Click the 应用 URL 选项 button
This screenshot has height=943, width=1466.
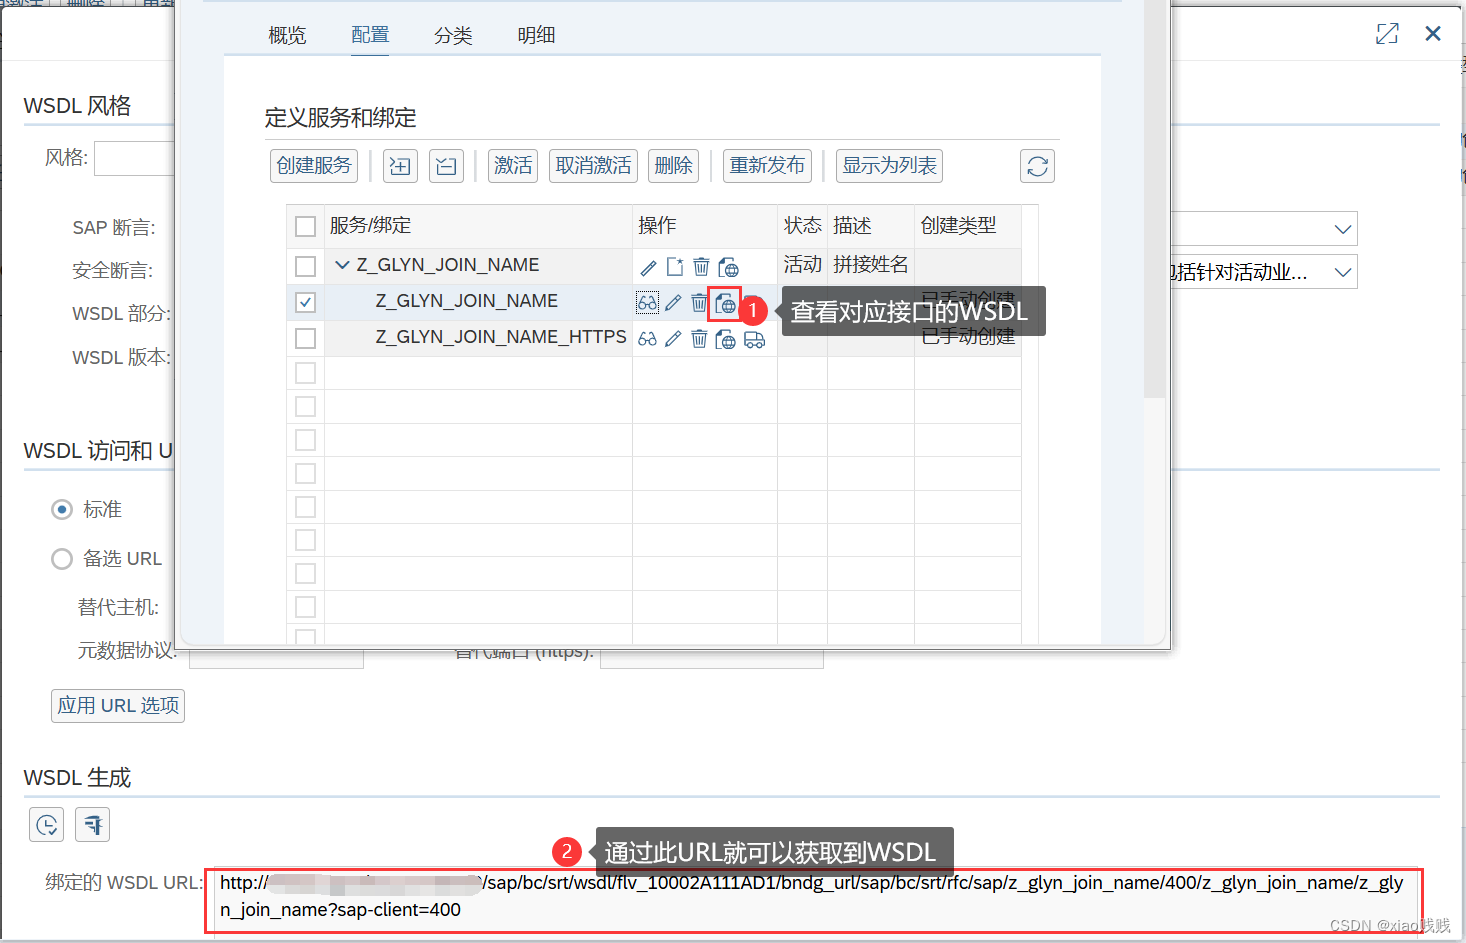point(118,706)
